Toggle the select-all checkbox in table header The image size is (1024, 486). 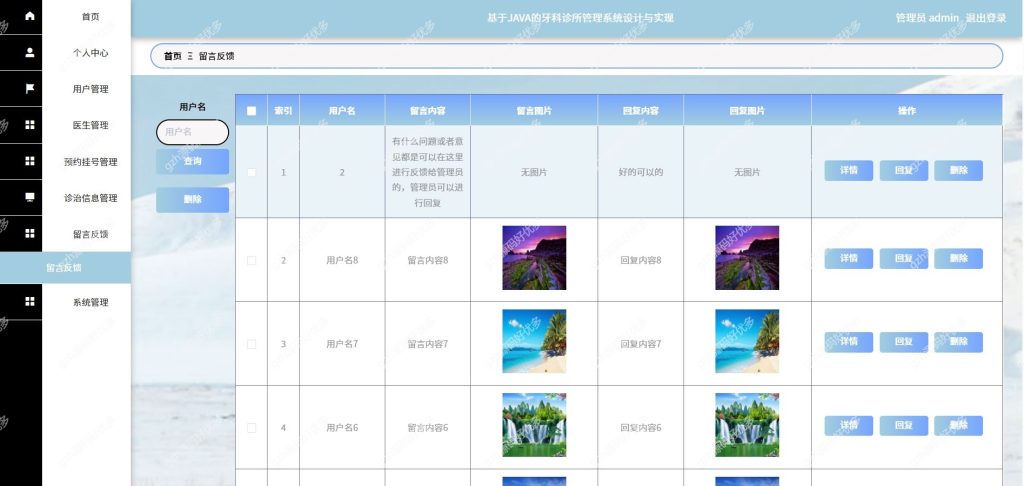(x=251, y=110)
